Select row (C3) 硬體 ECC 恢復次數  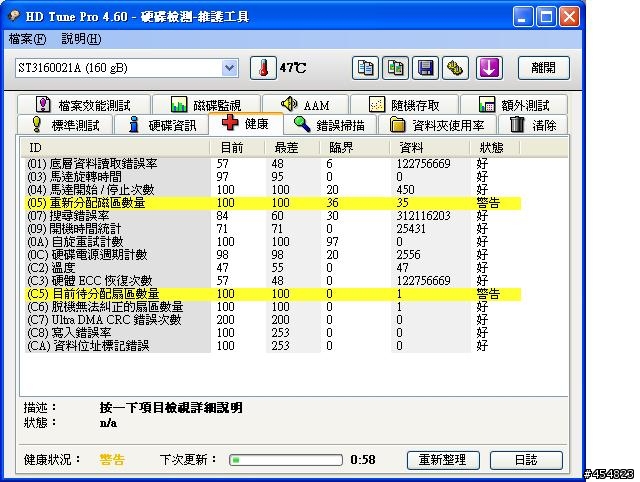click(x=273, y=281)
